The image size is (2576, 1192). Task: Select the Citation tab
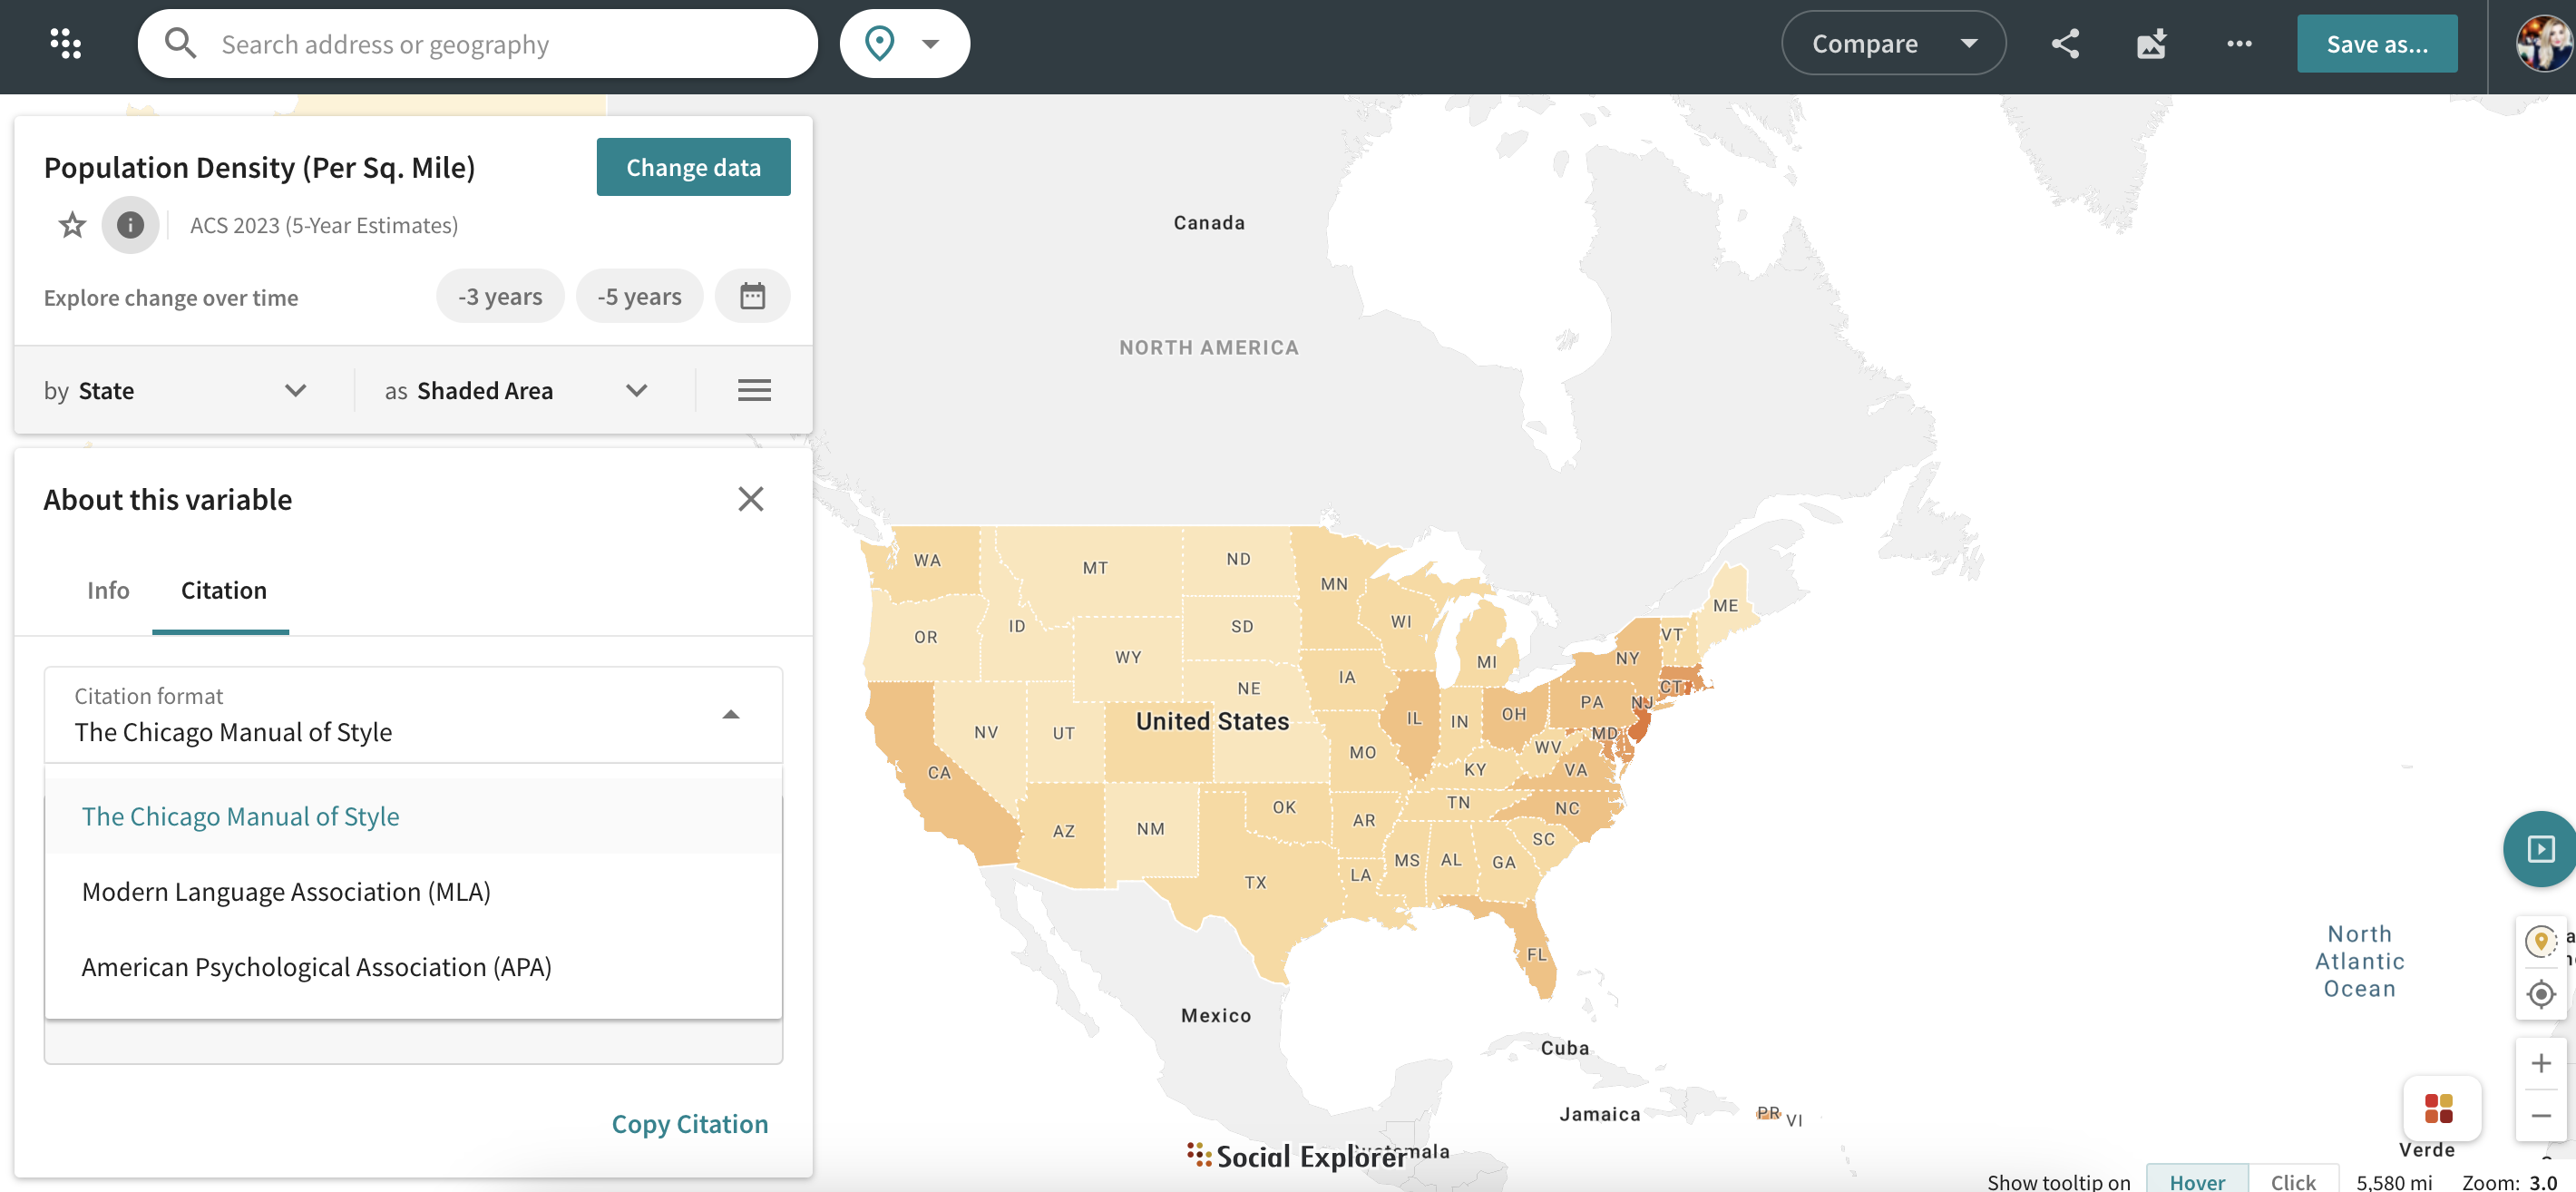click(x=222, y=590)
